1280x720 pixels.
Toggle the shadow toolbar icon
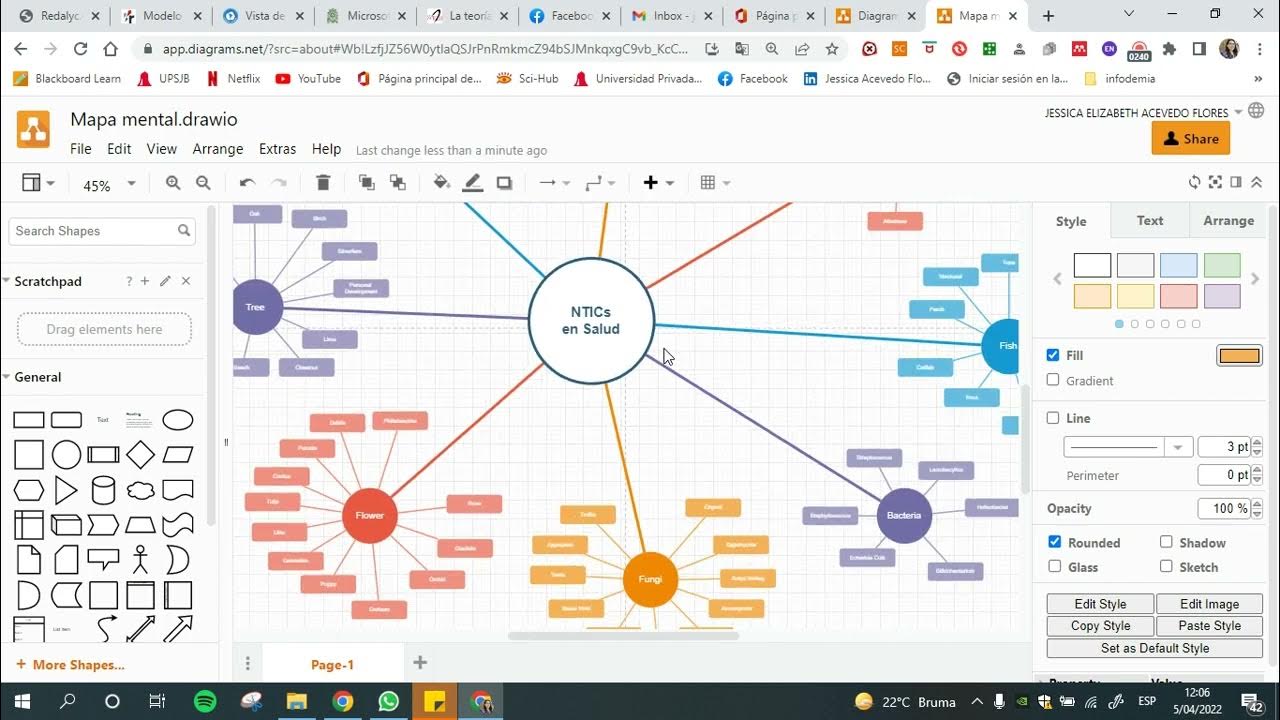pos(504,183)
